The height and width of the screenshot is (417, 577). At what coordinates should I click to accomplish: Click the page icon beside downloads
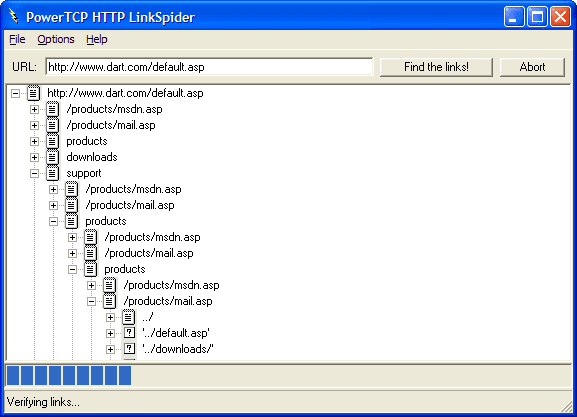(52, 157)
